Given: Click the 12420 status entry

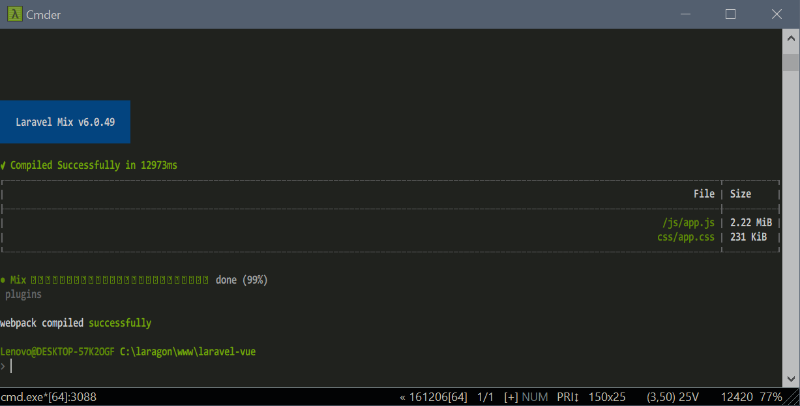Looking at the screenshot, I should [x=737, y=397].
